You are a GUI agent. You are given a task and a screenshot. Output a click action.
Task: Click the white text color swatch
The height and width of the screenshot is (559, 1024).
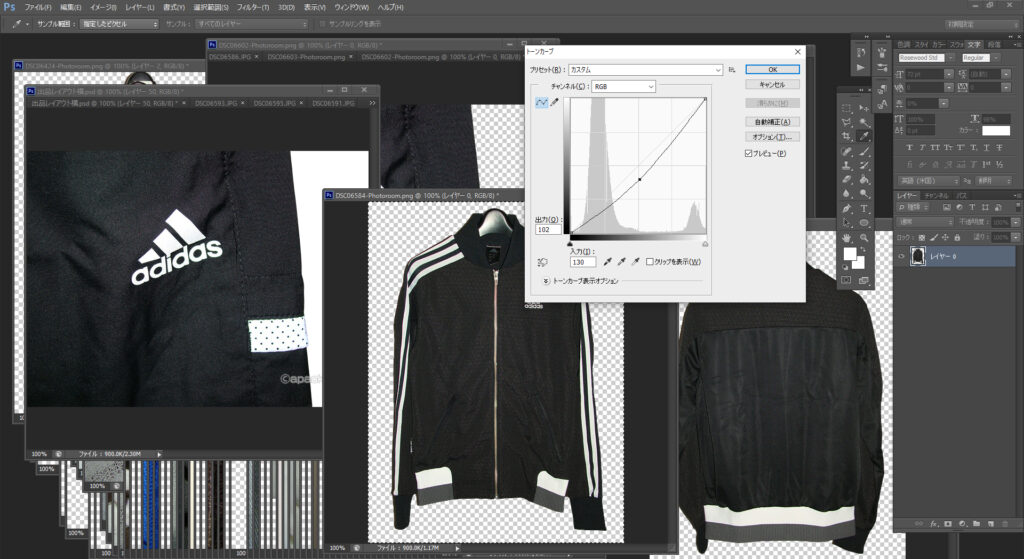pos(996,131)
